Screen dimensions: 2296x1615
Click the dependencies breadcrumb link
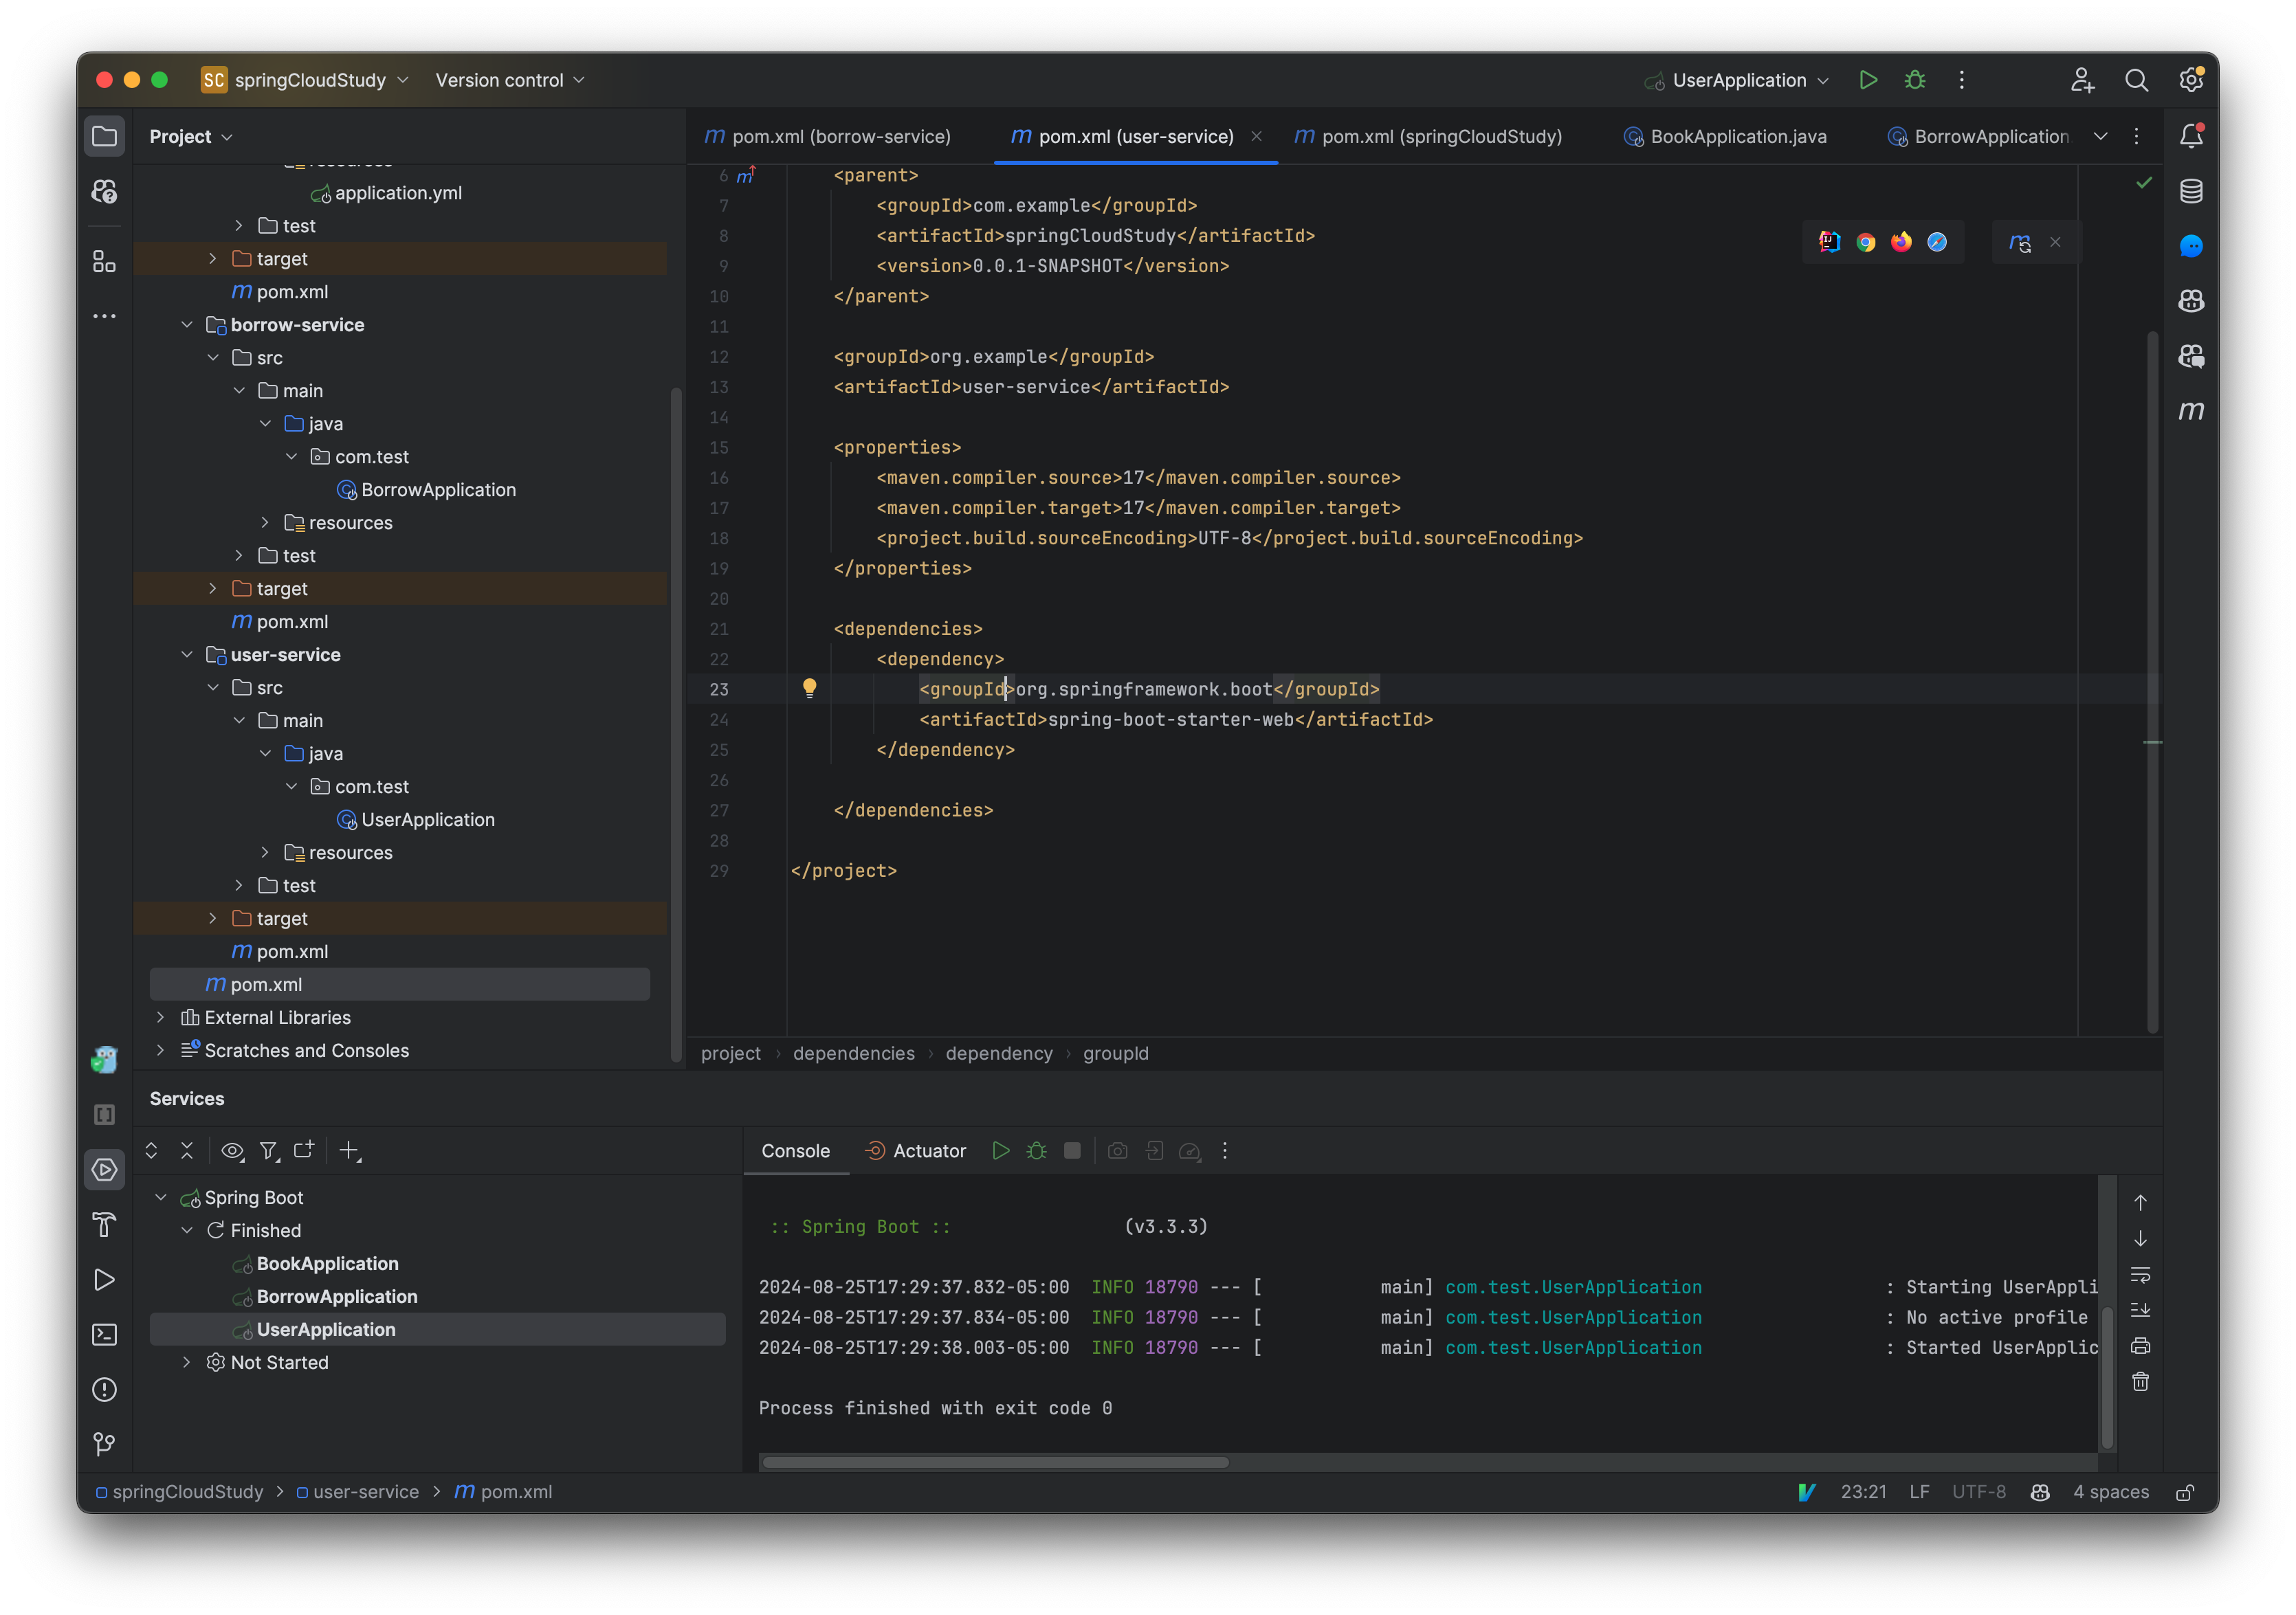[x=853, y=1053]
